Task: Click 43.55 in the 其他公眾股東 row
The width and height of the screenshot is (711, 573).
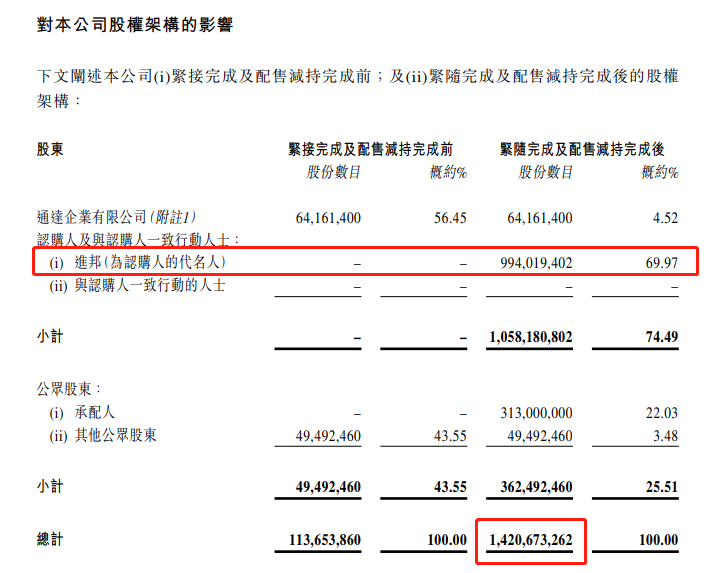Action: [450, 436]
